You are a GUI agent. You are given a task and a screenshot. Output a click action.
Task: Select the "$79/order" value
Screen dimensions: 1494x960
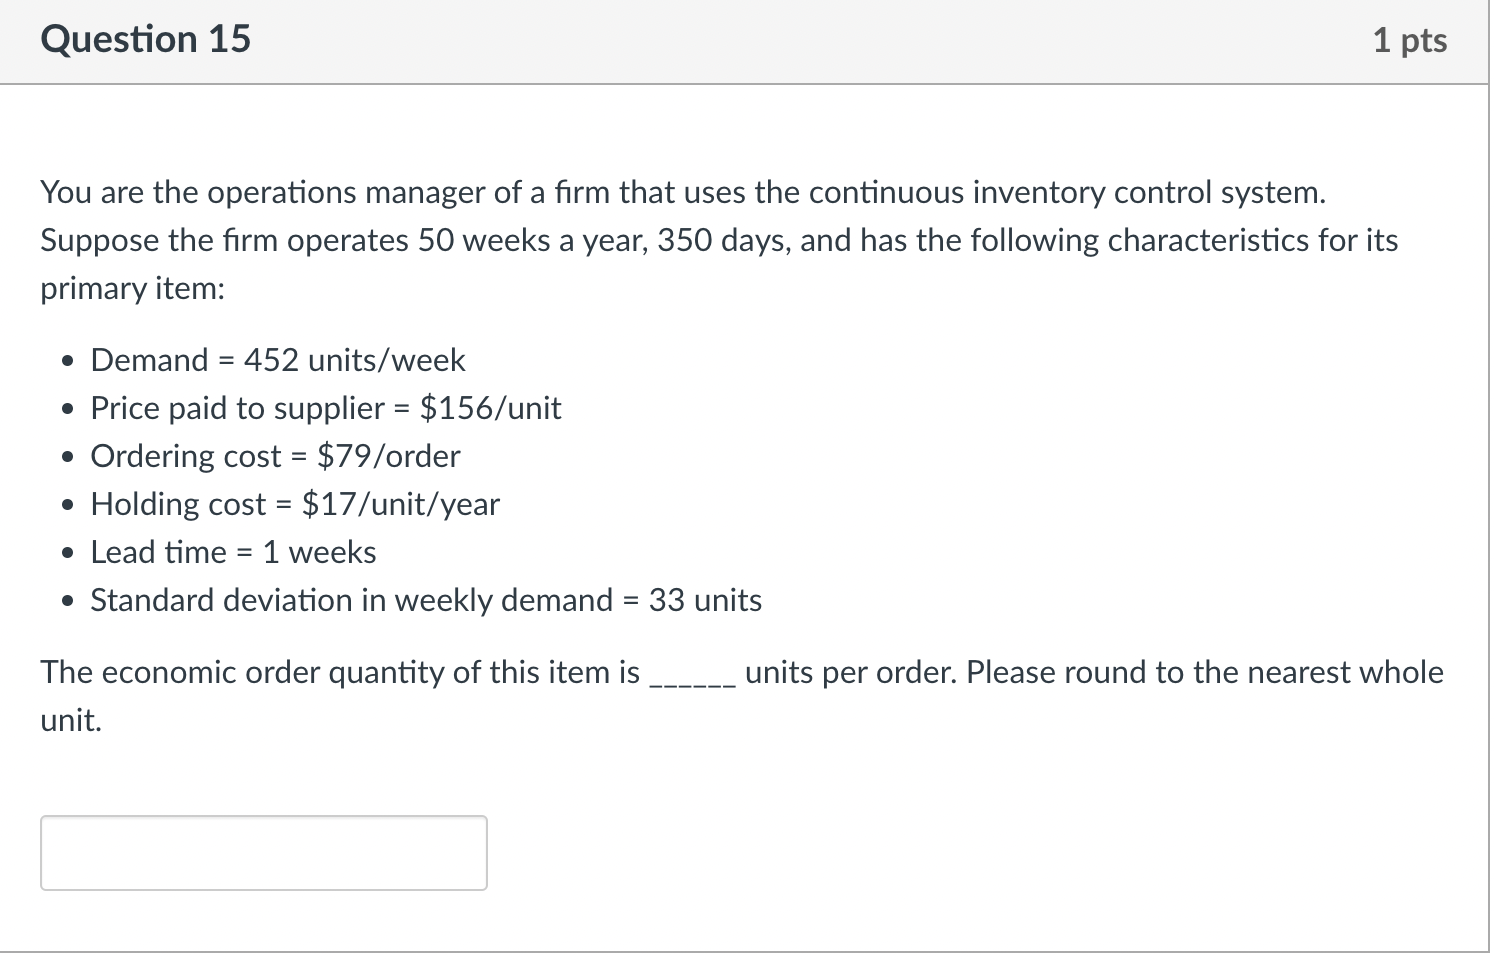[x=388, y=456]
